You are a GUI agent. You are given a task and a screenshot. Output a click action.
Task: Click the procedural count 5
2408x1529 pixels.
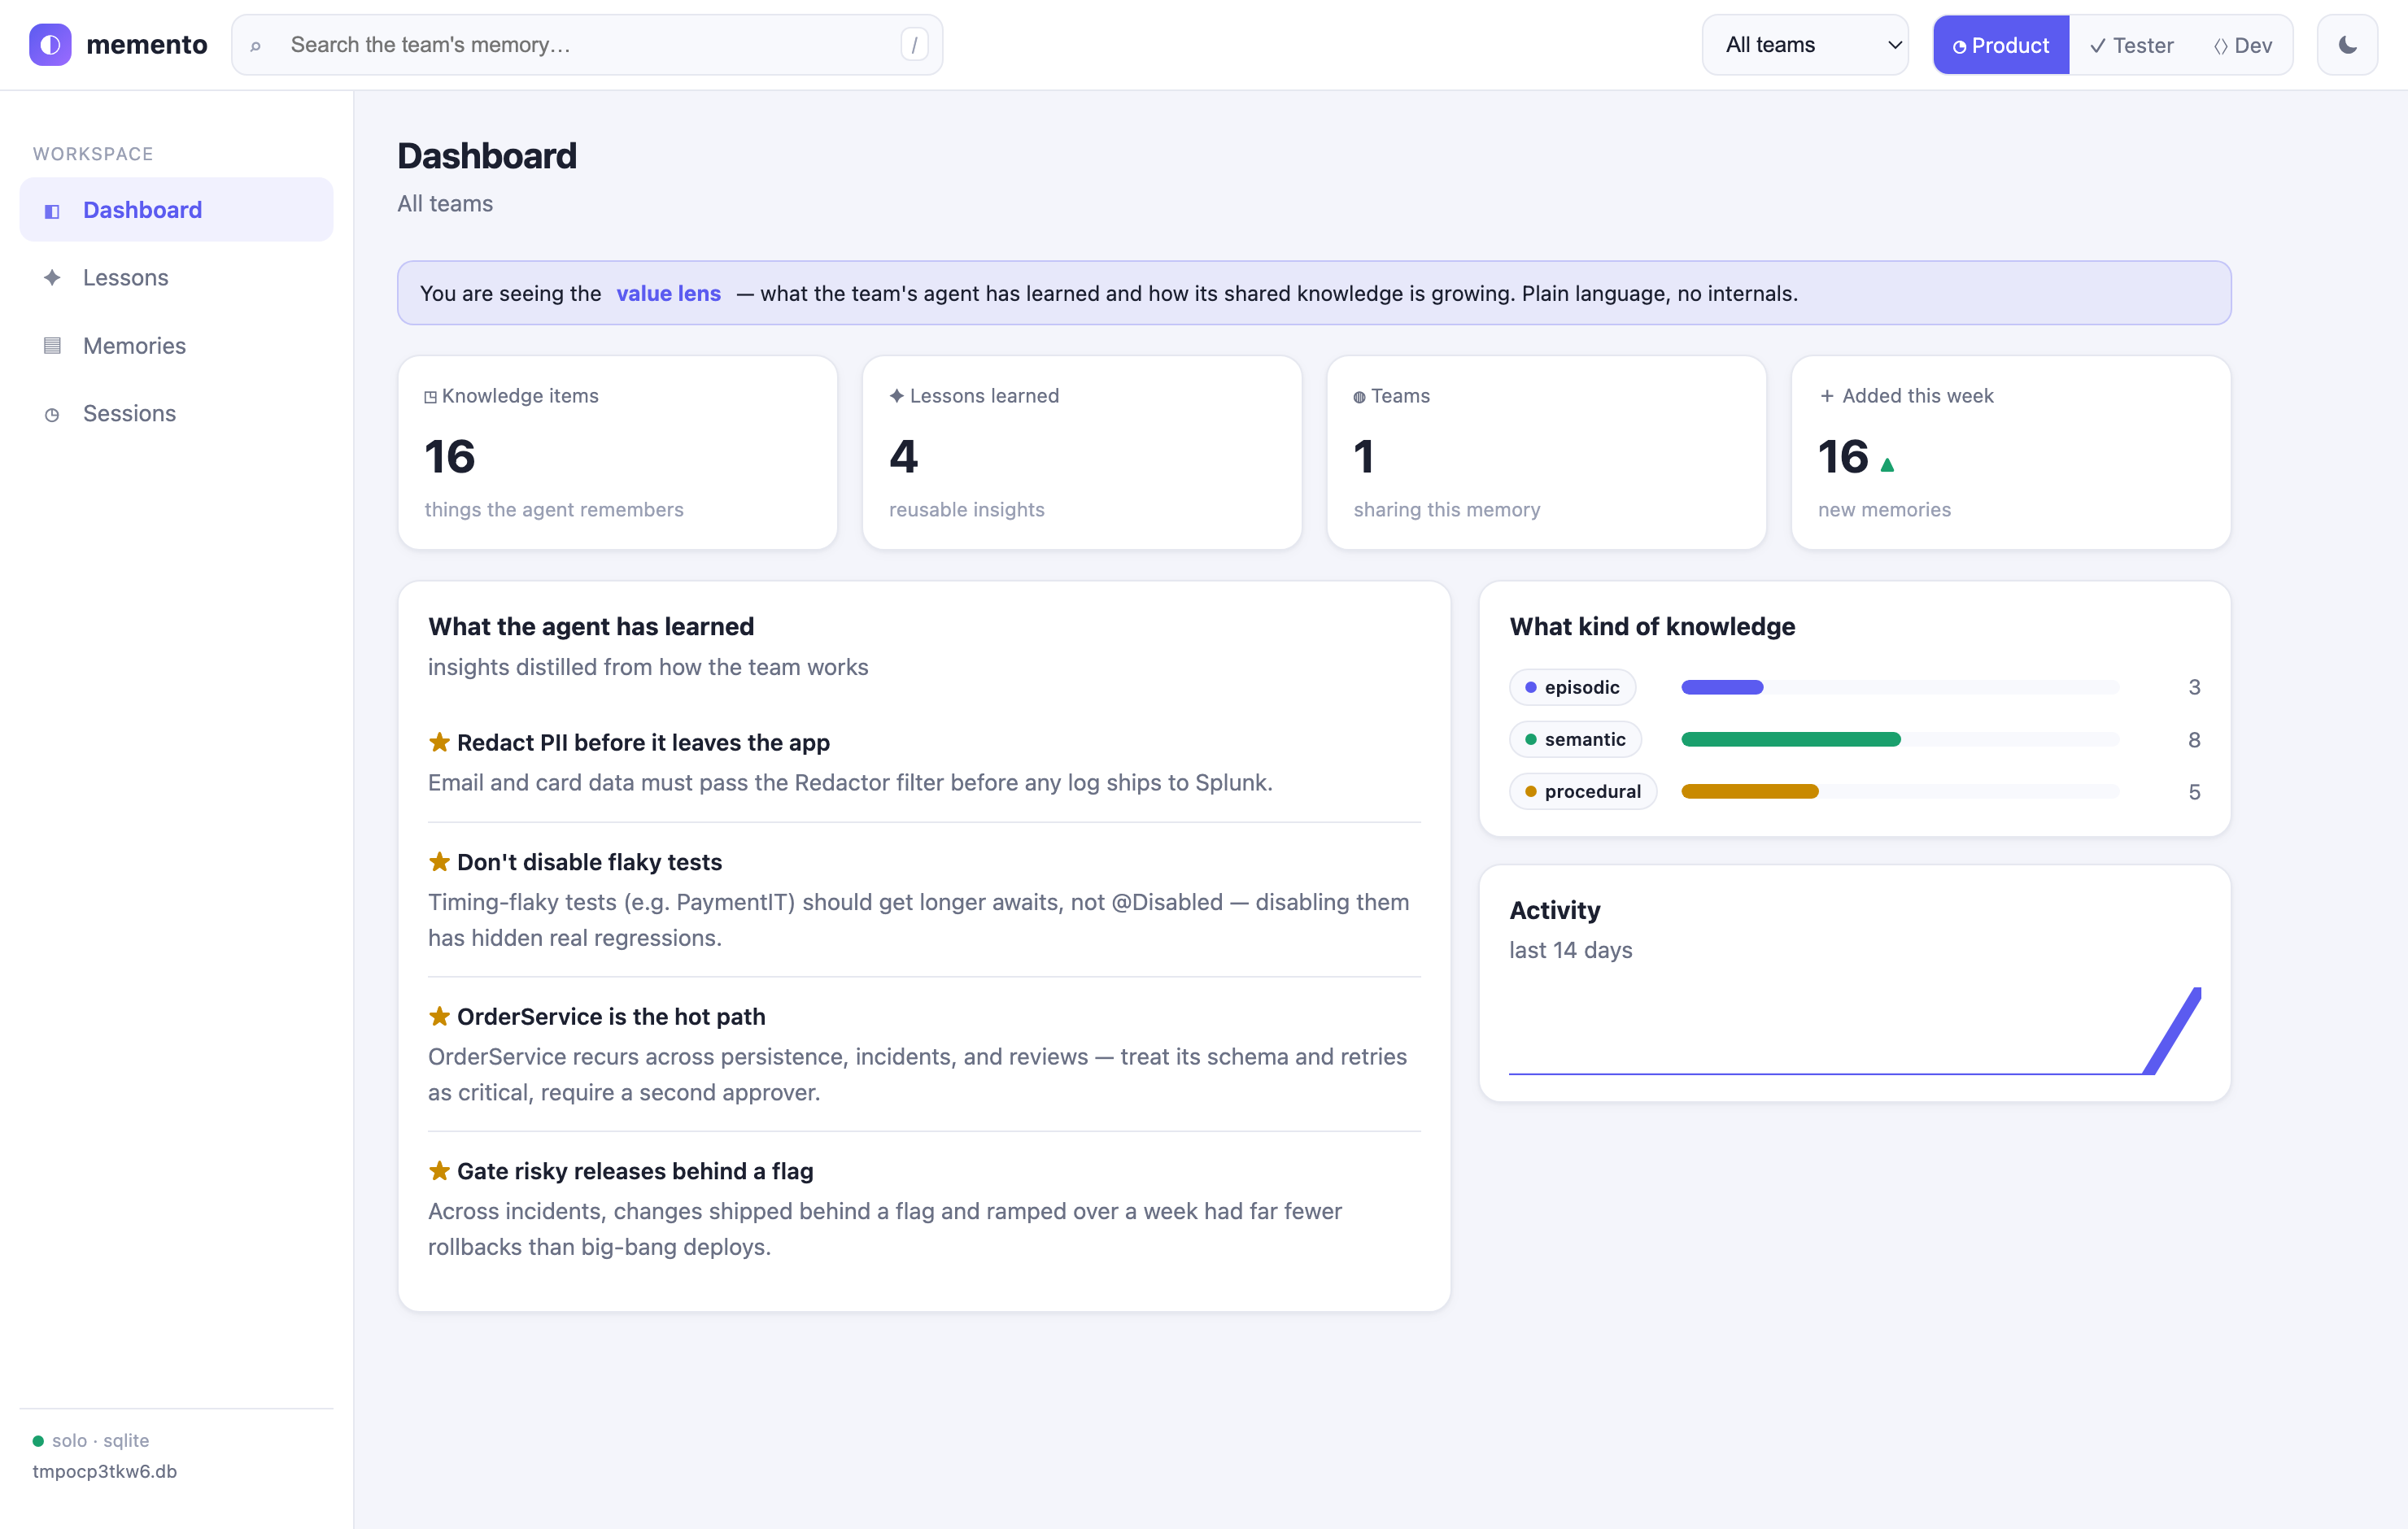tap(2194, 792)
